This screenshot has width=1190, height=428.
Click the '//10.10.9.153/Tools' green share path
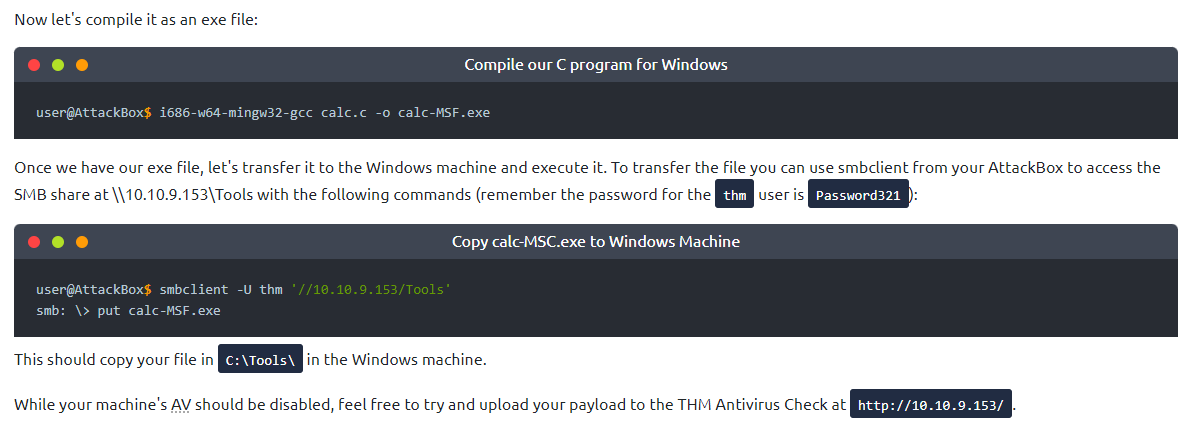372,290
